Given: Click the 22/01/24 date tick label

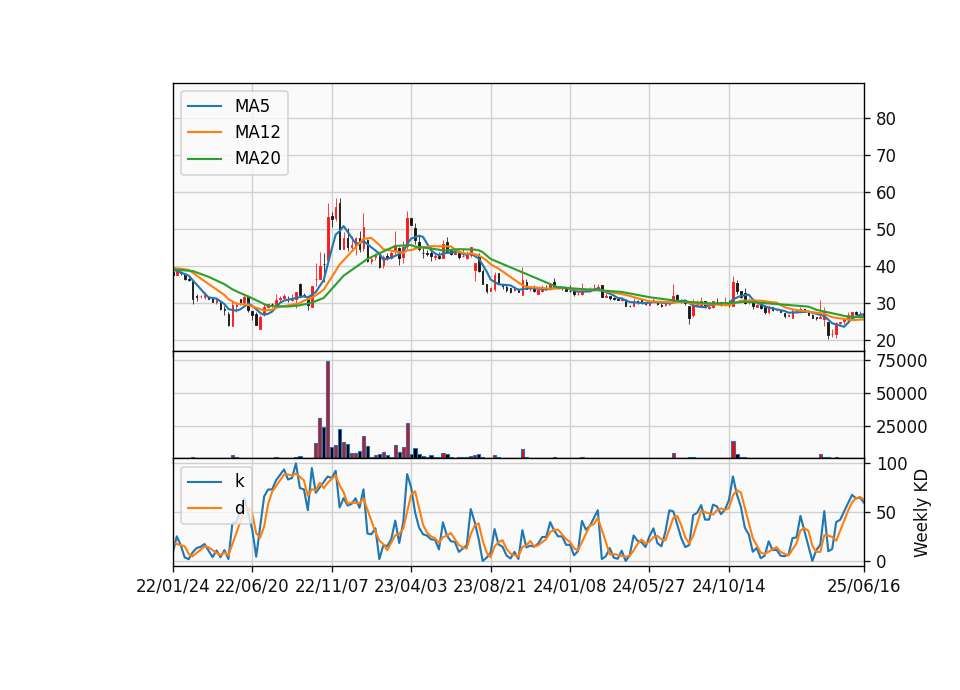Looking at the screenshot, I should tap(173, 587).
